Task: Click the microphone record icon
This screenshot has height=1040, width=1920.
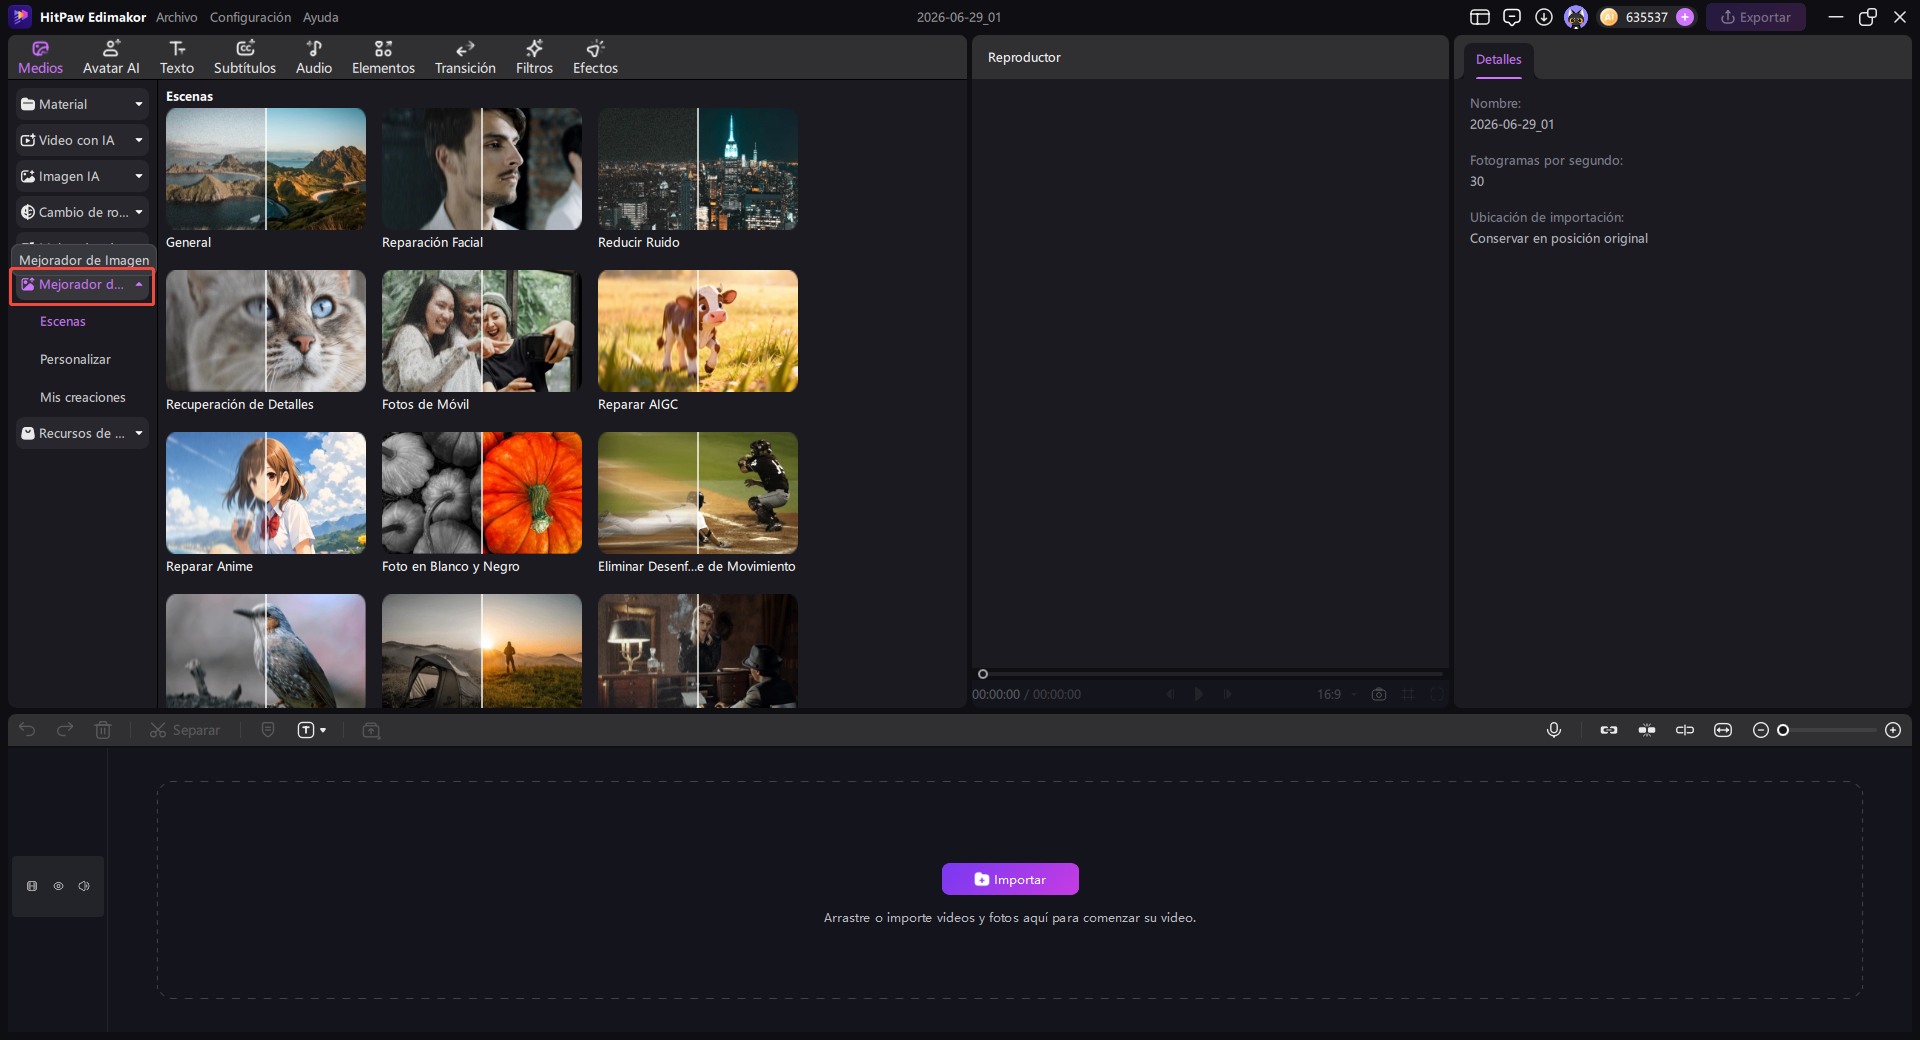Action: tap(1554, 730)
